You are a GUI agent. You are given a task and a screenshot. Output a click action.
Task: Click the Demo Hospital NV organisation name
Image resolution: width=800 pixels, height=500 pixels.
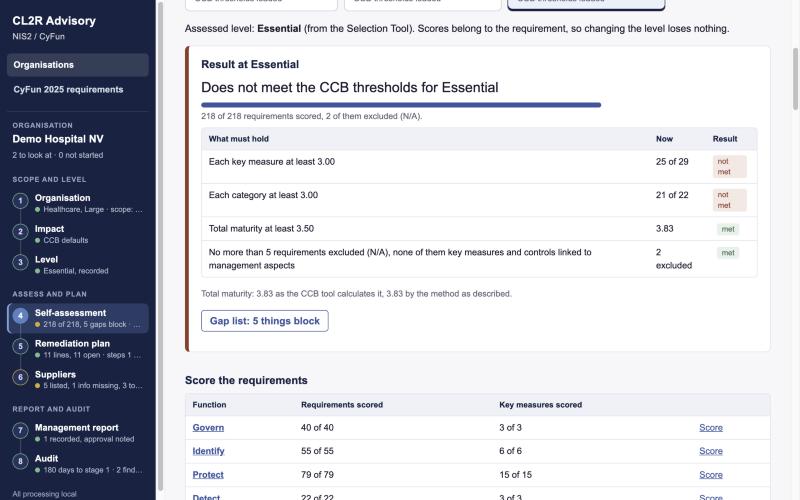[x=58, y=139]
